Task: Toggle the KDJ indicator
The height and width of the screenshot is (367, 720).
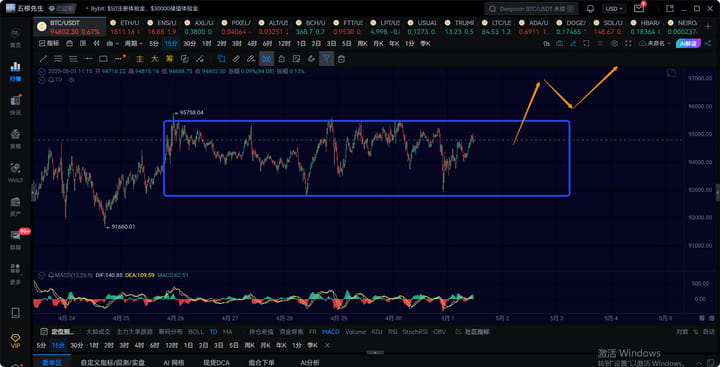Action: pos(377,332)
